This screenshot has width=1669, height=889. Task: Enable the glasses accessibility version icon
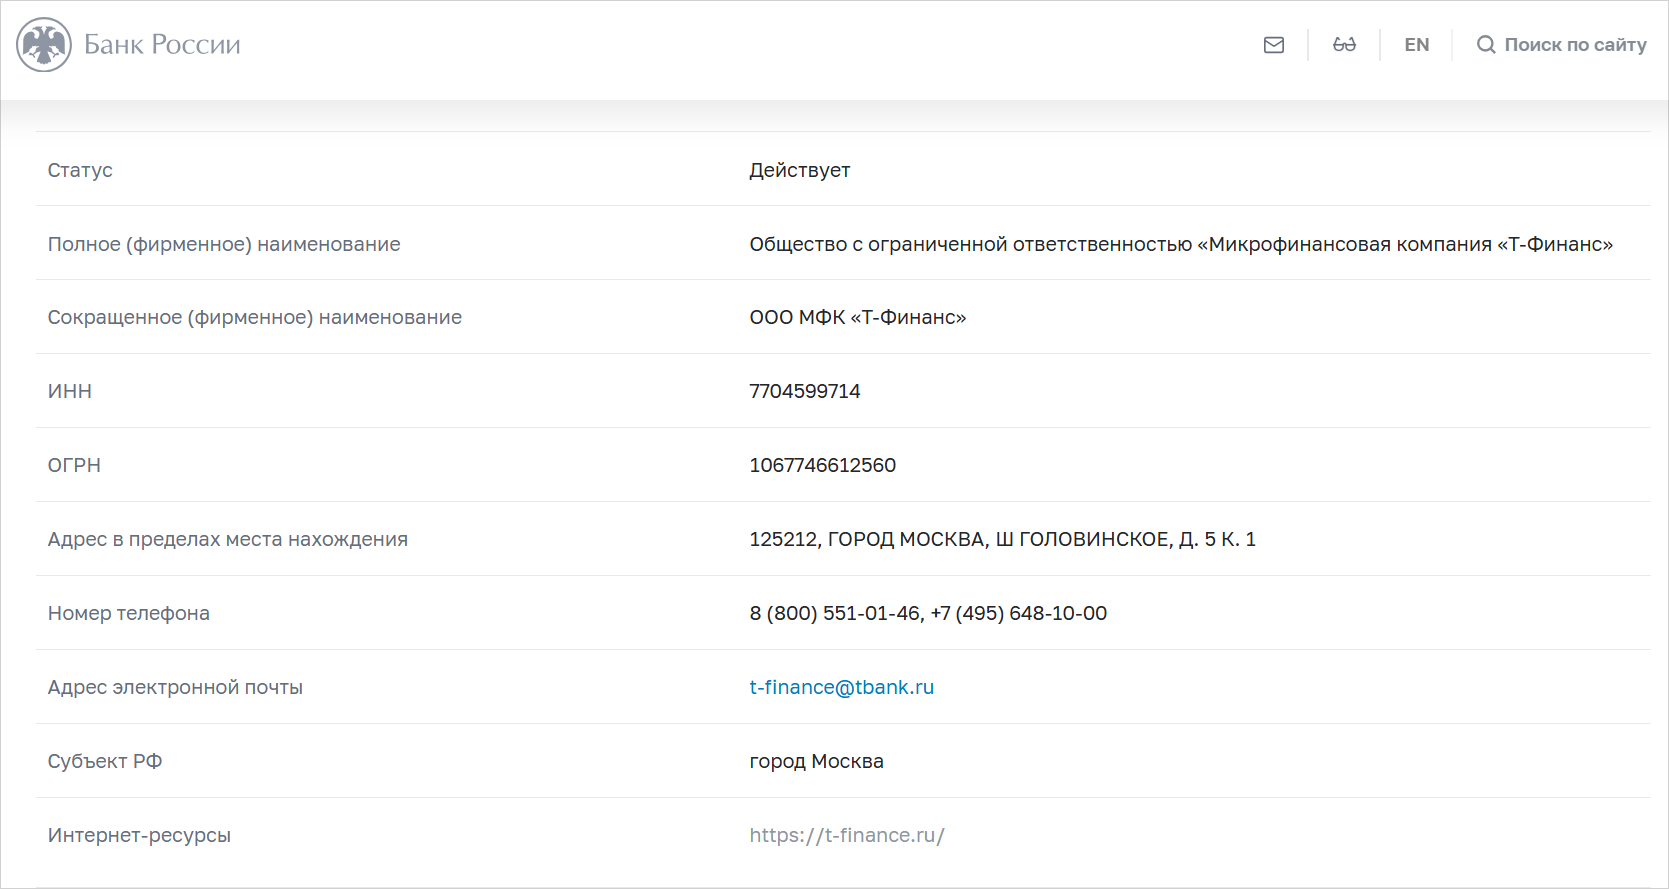(x=1344, y=45)
